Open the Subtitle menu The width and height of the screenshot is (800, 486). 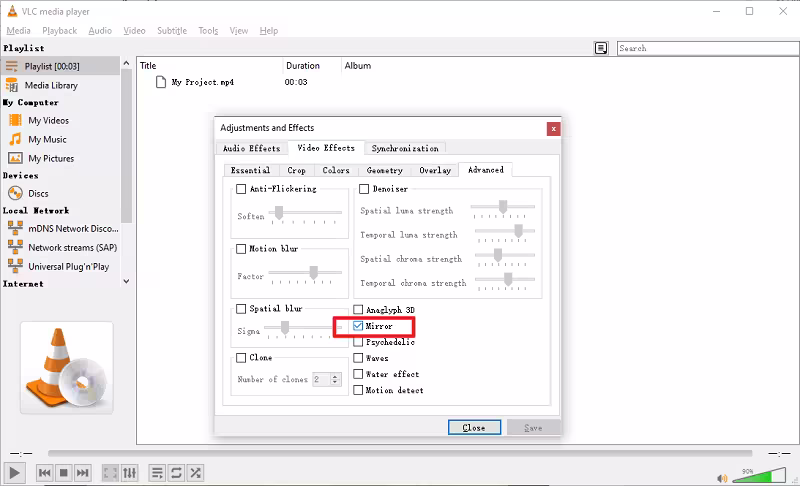[172, 31]
